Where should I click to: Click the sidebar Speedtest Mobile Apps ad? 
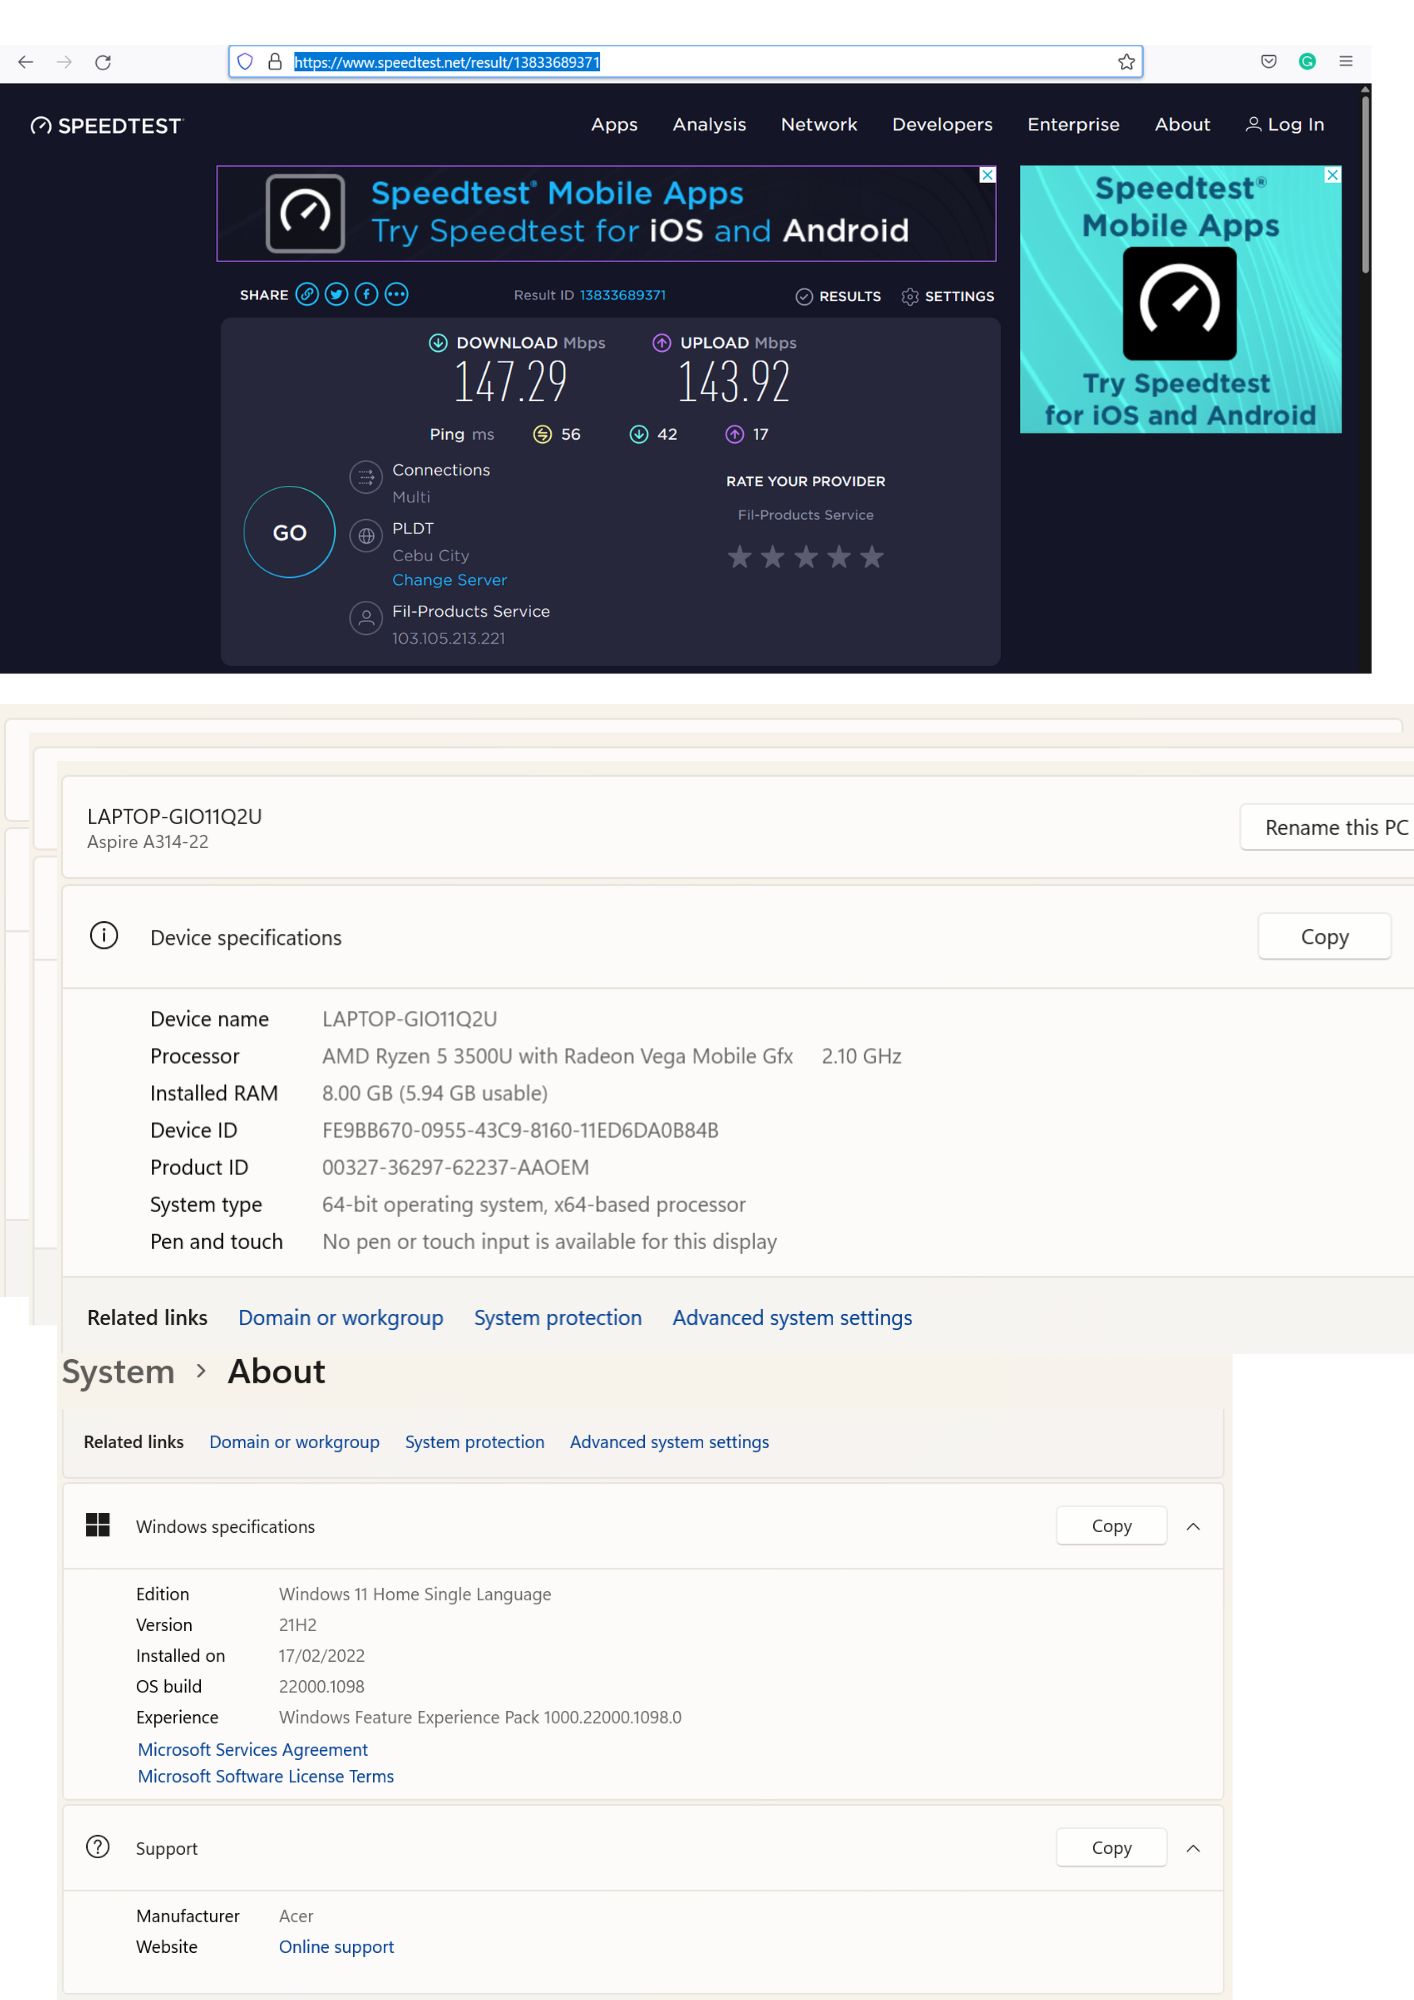coord(1181,300)
